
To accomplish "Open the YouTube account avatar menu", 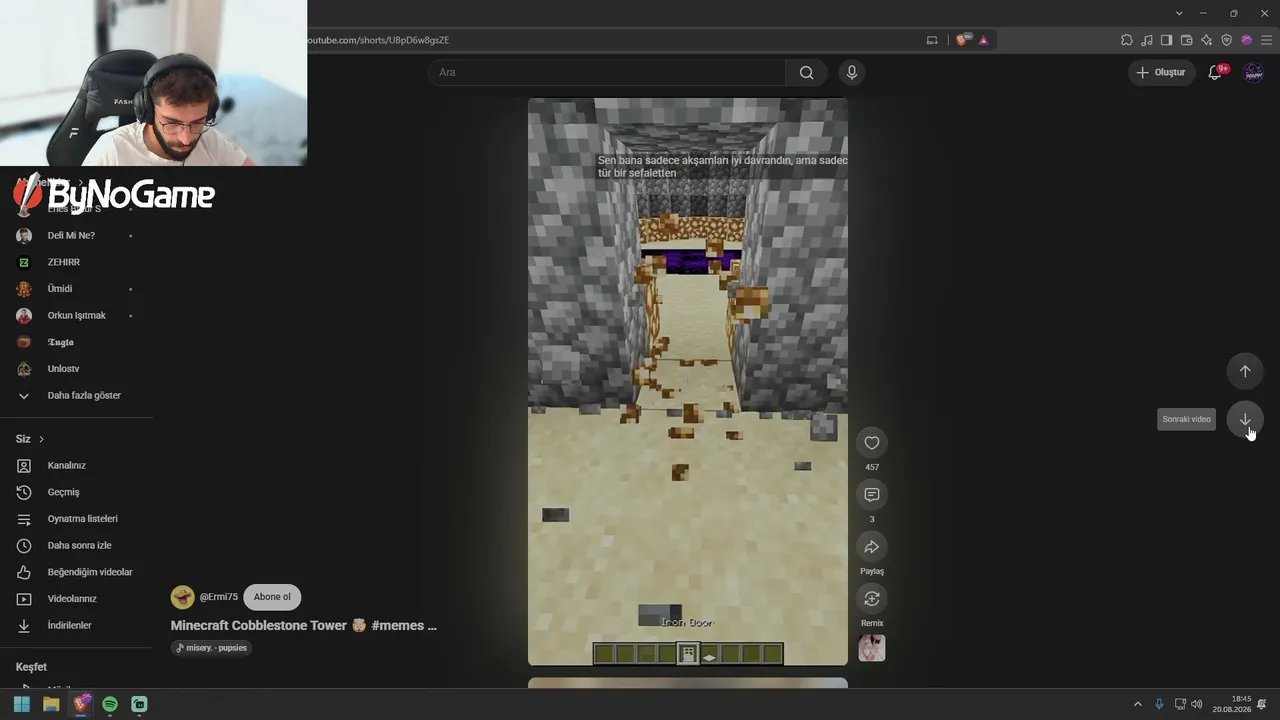I will 1253,72.
